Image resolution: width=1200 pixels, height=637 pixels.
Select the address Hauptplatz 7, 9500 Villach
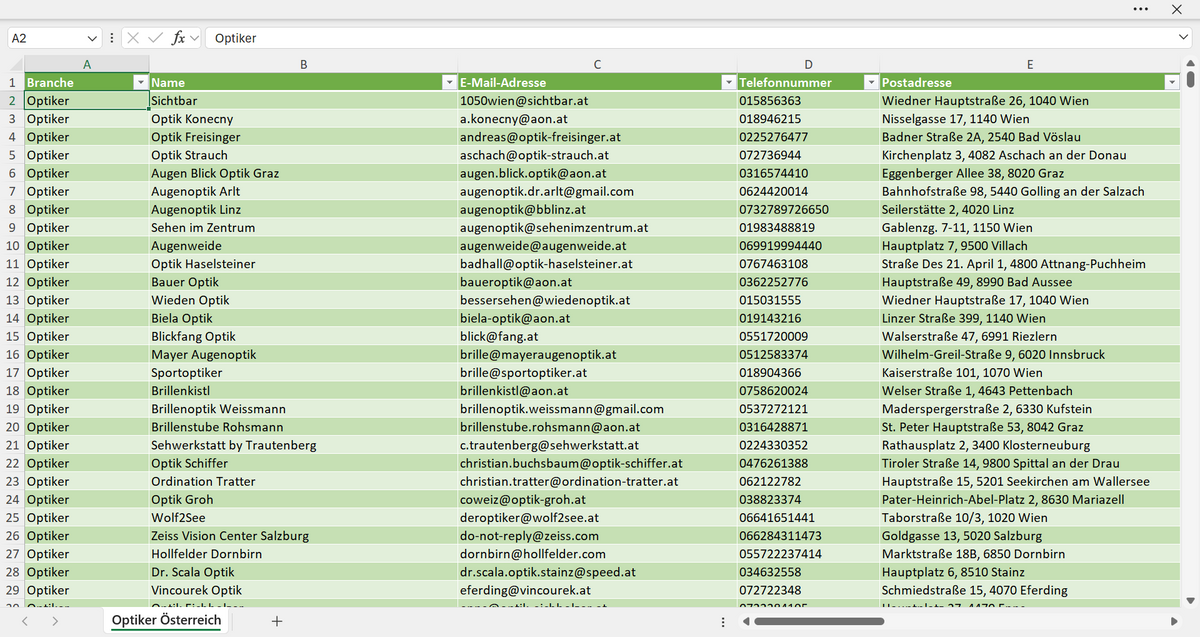(x=1030, y=246)
